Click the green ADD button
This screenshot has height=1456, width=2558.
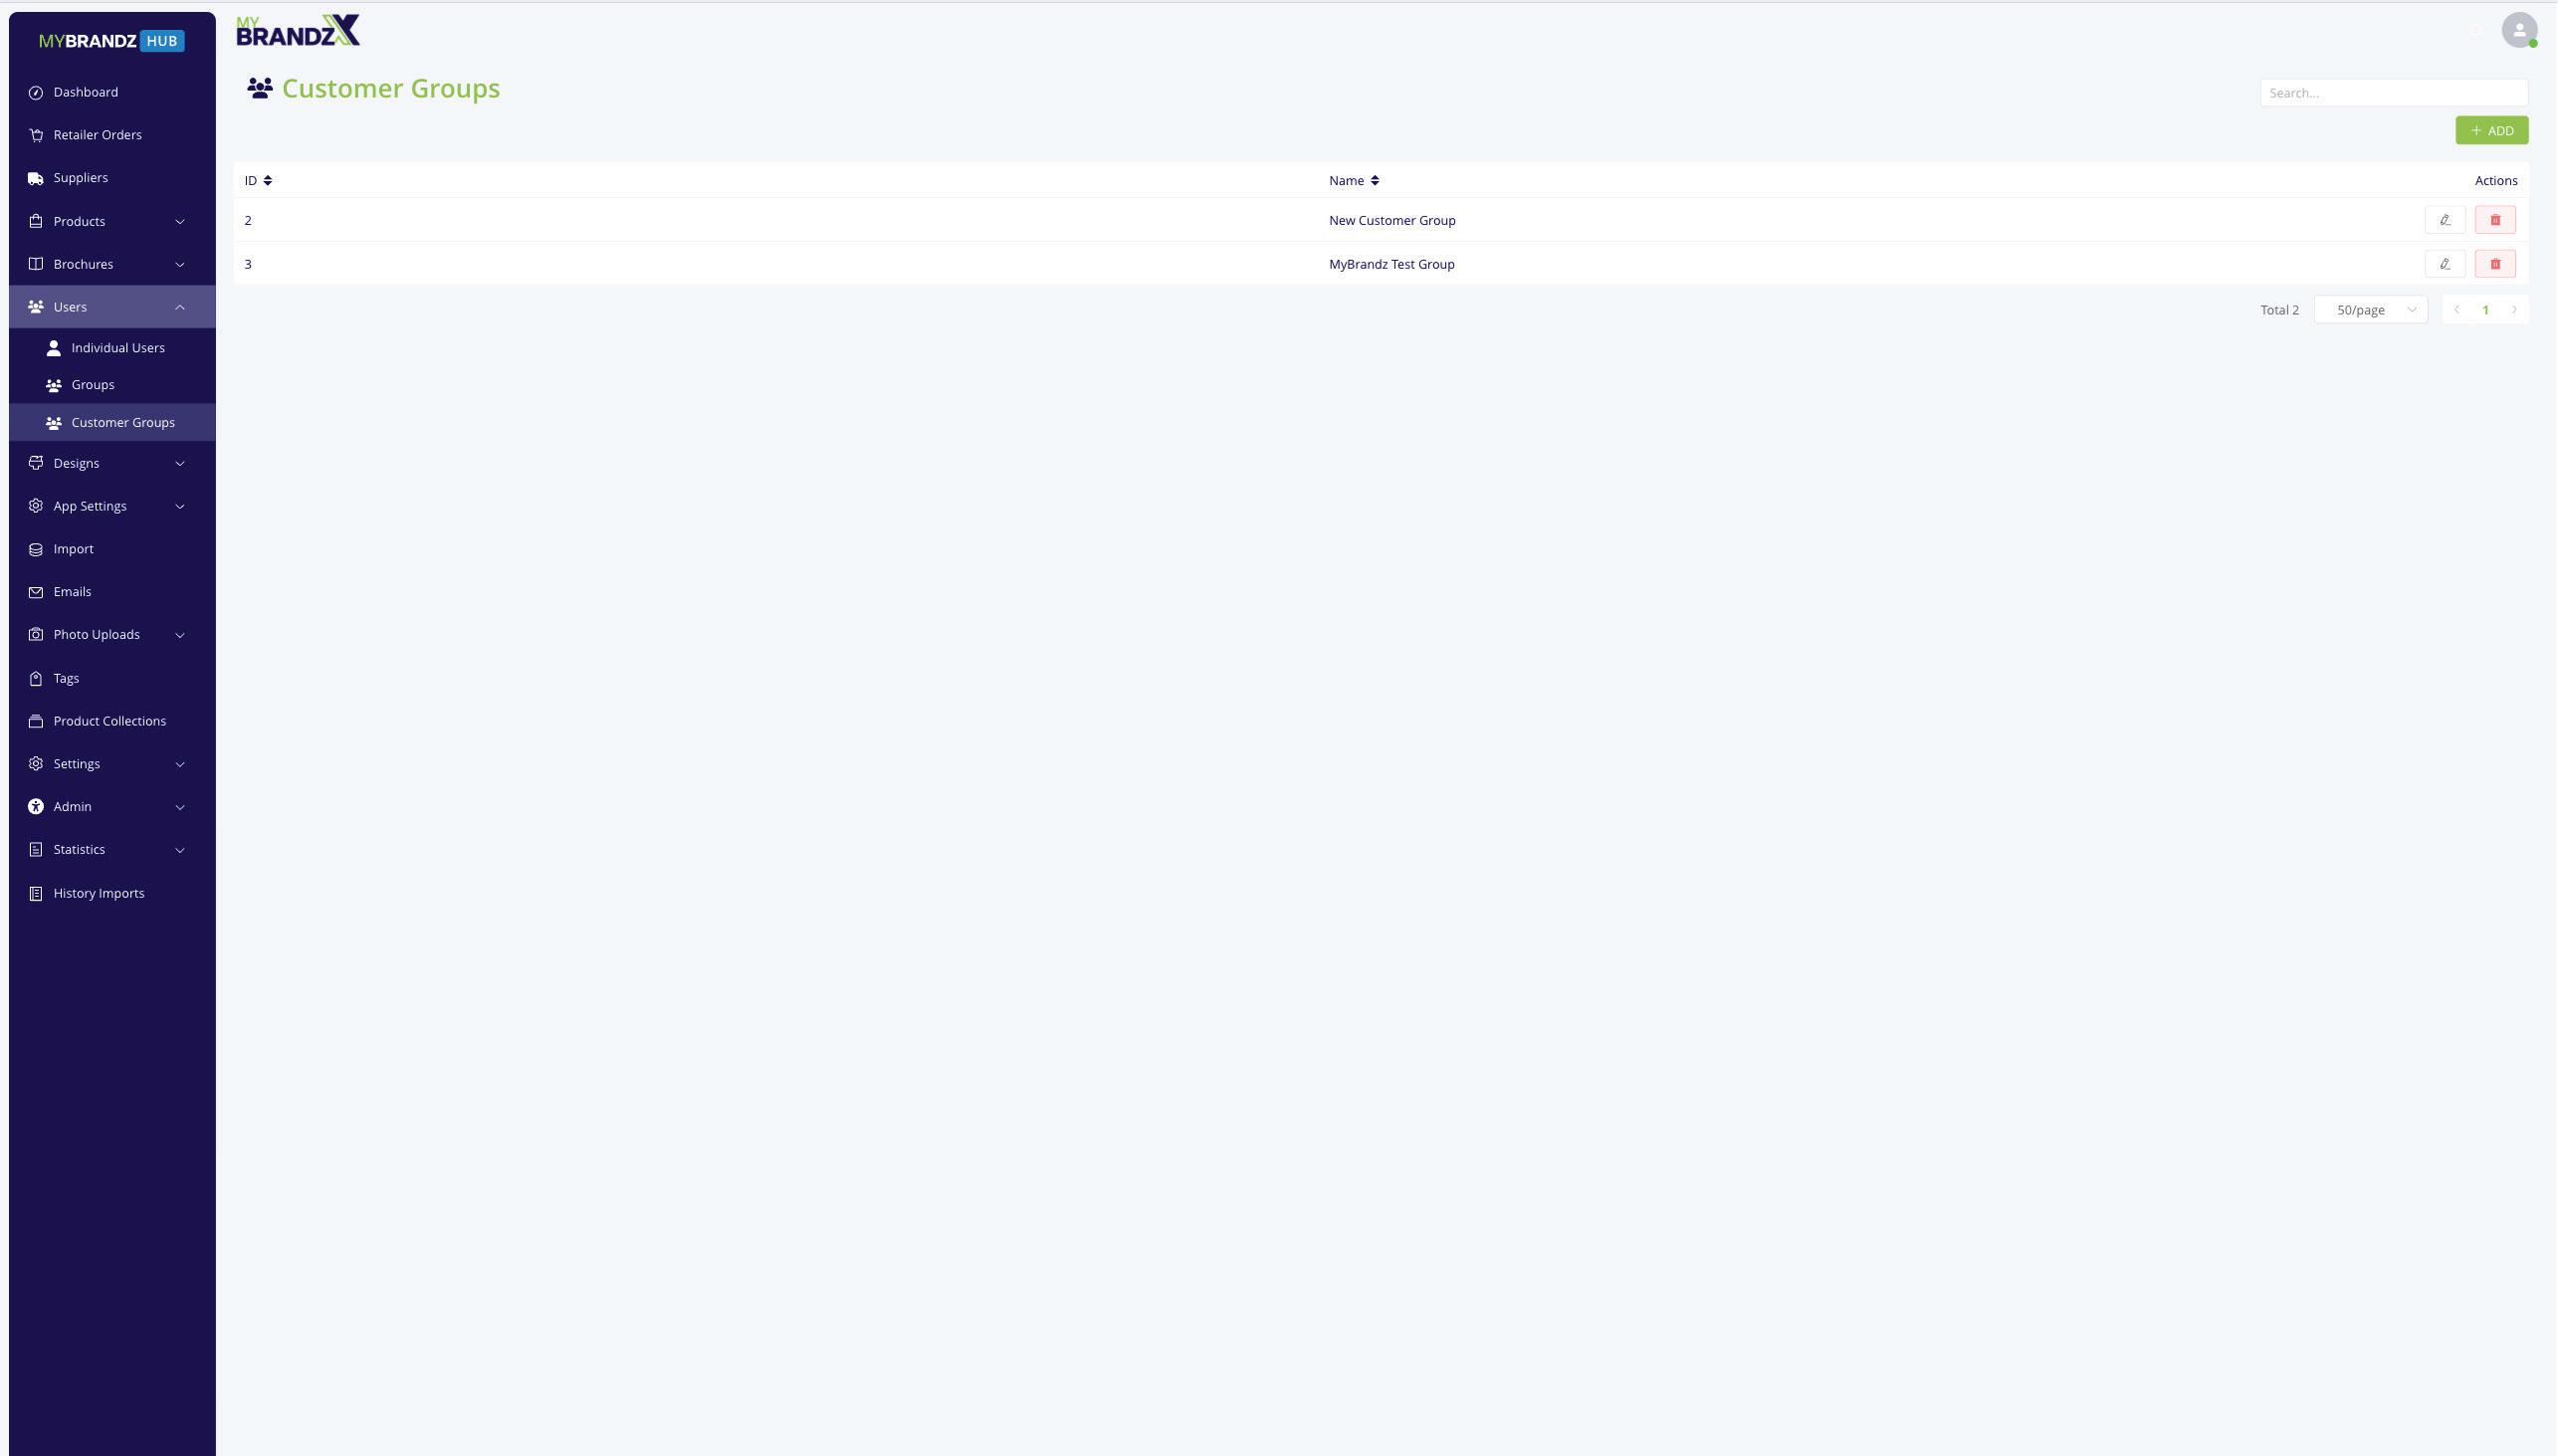[x=2490, y=131]
